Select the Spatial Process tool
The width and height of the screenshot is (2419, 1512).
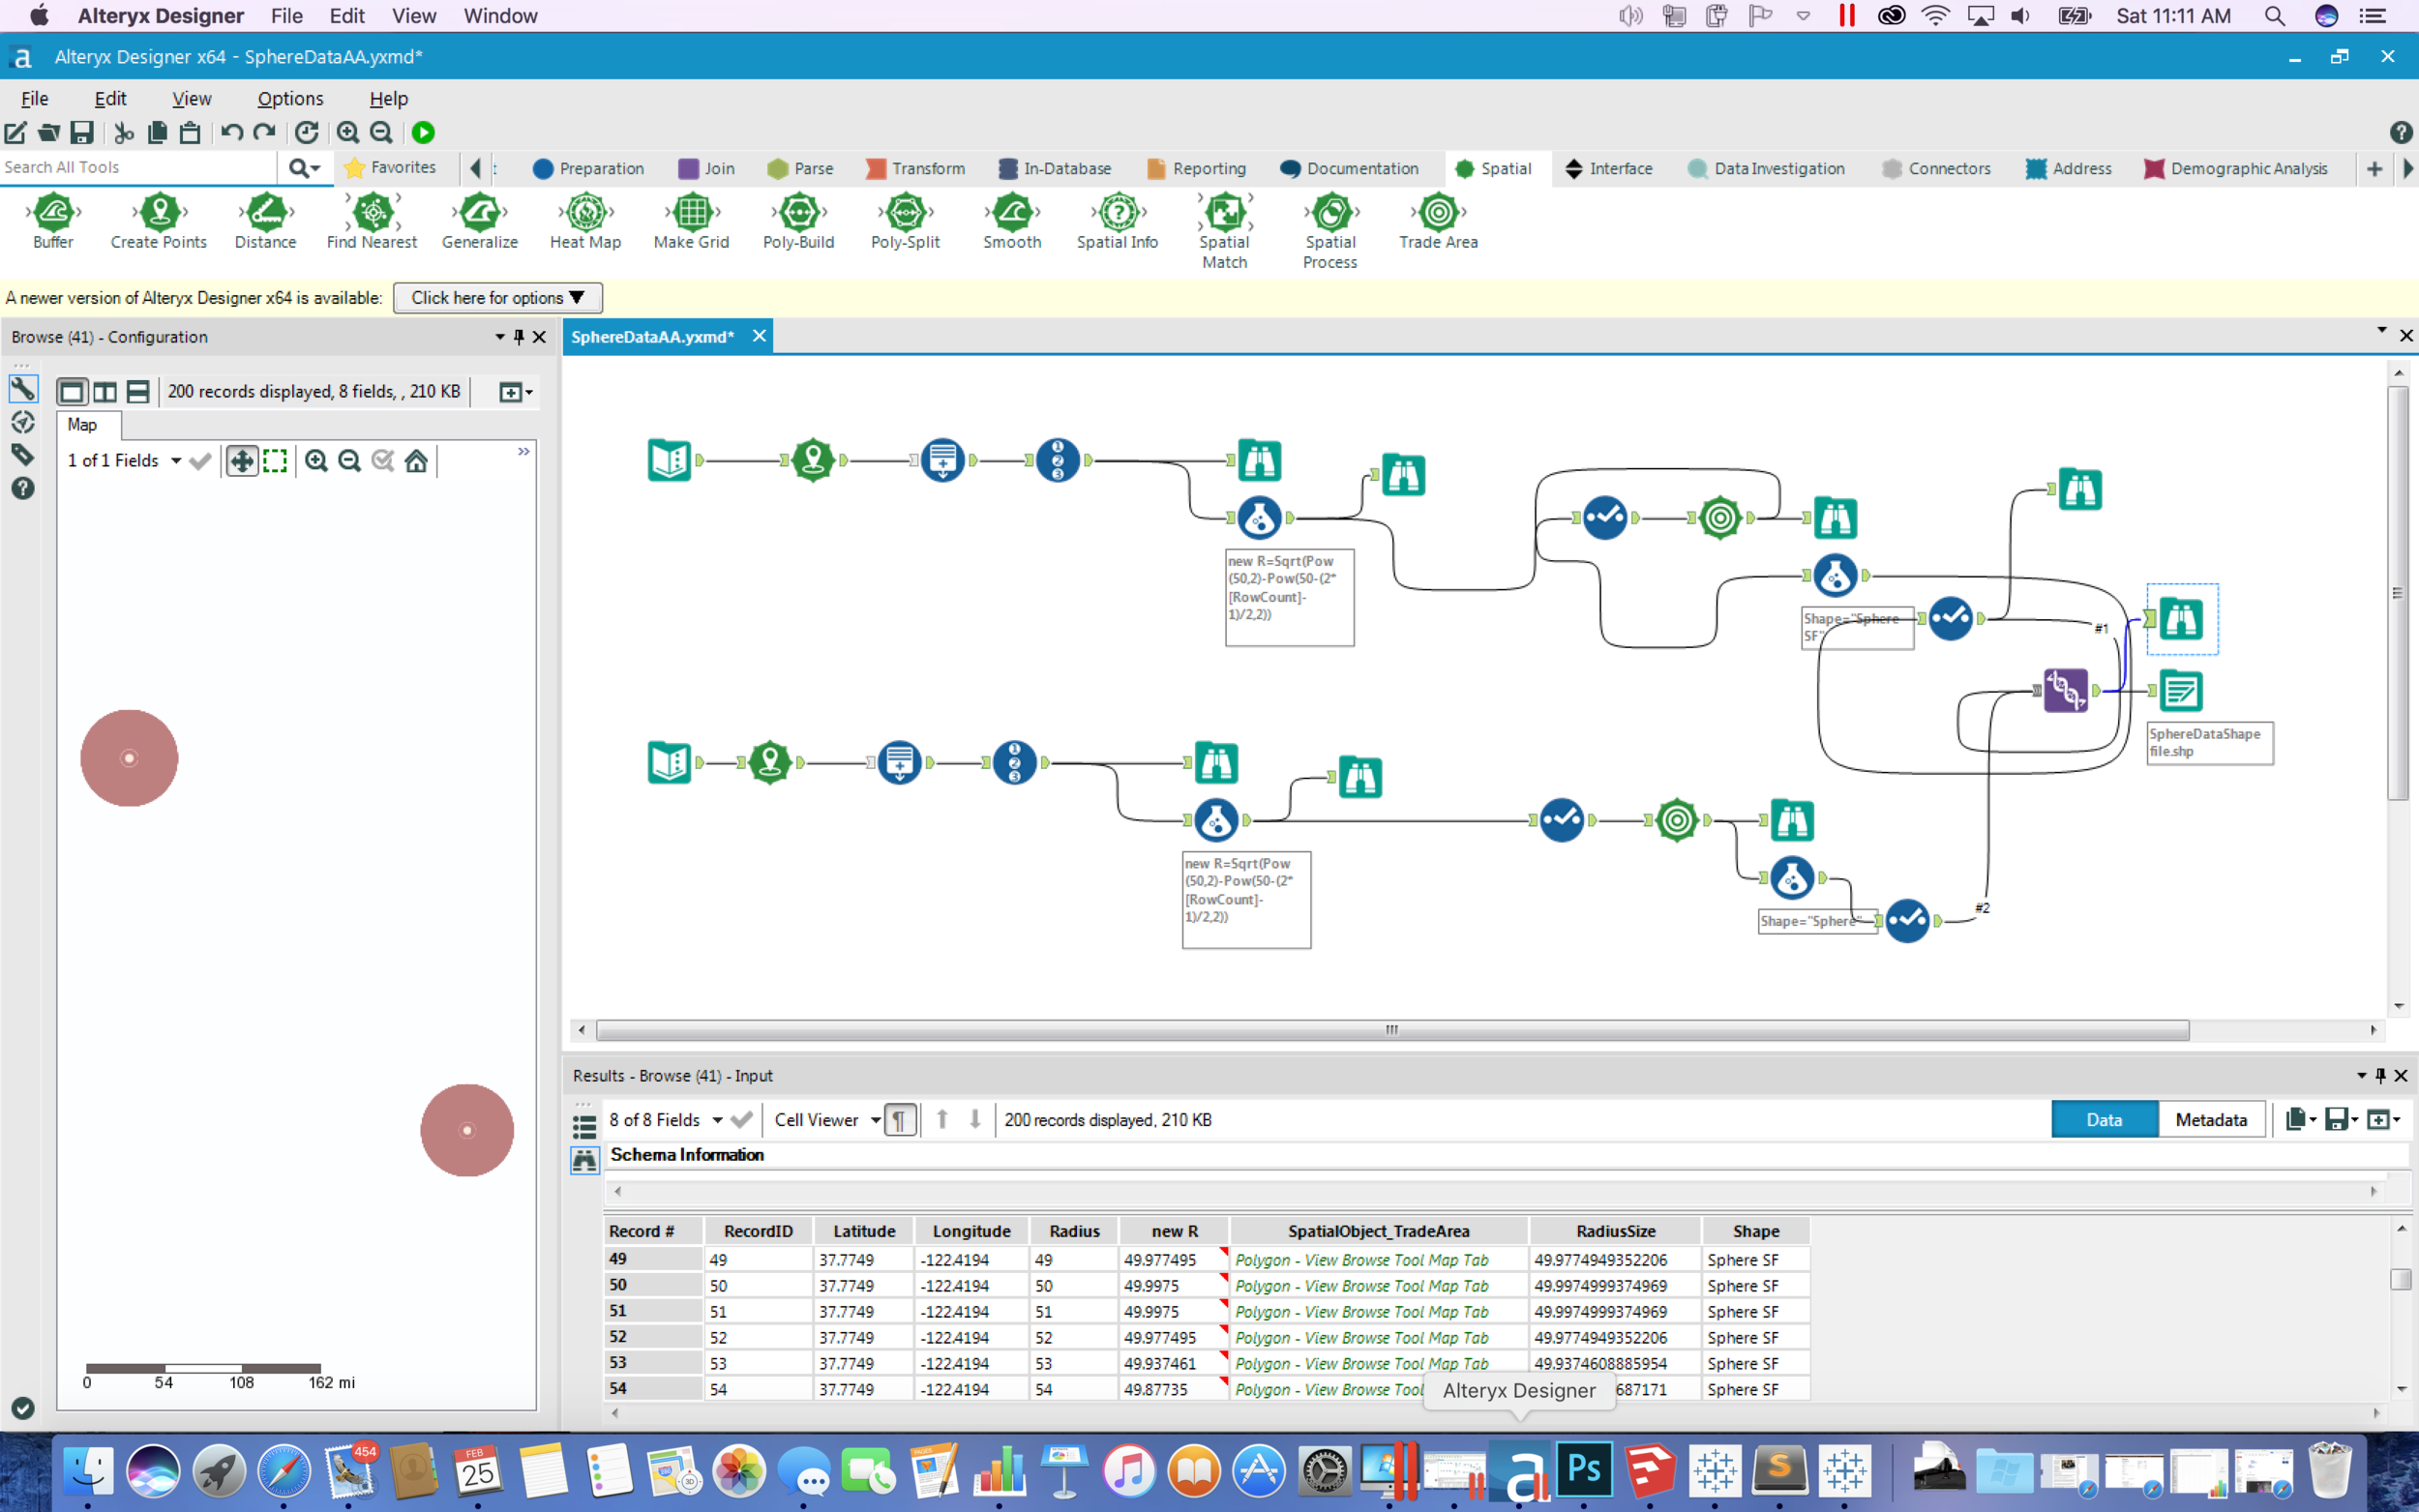pyautogui.click(x=1330, y=231)
